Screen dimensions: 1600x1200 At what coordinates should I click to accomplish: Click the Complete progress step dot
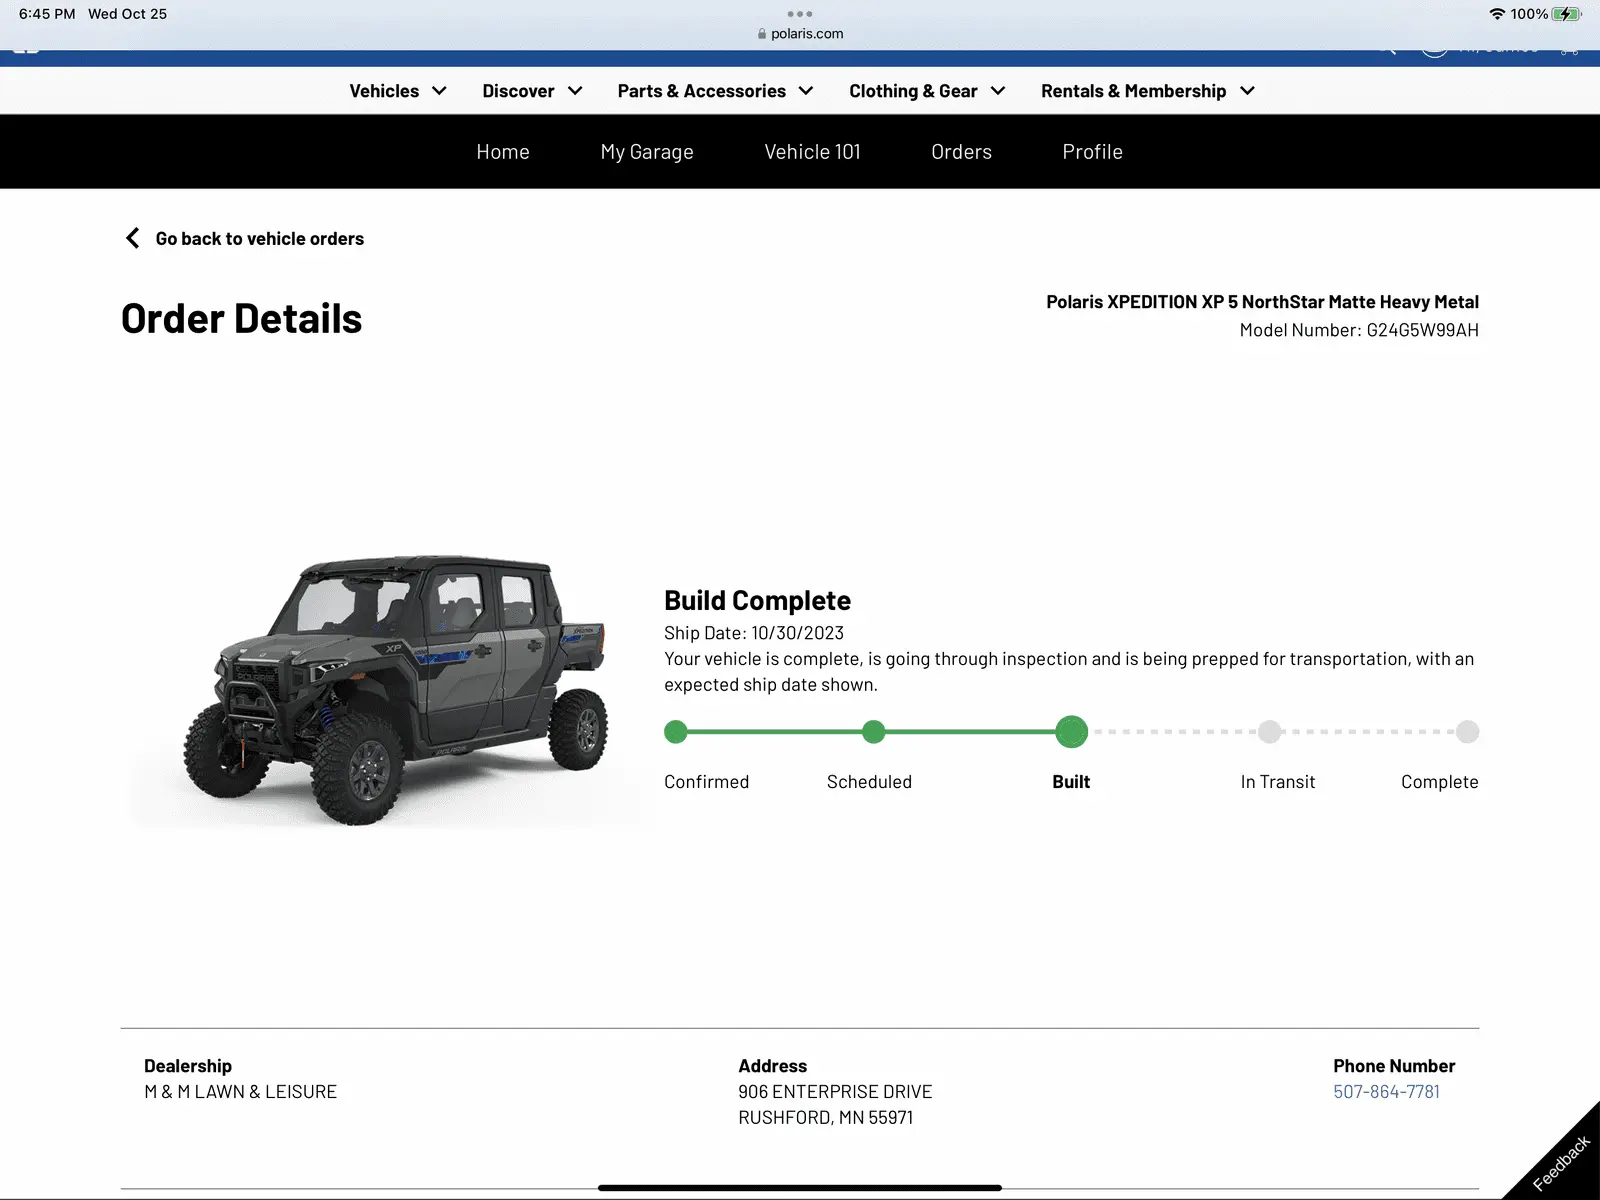(x=1467, y=732)
